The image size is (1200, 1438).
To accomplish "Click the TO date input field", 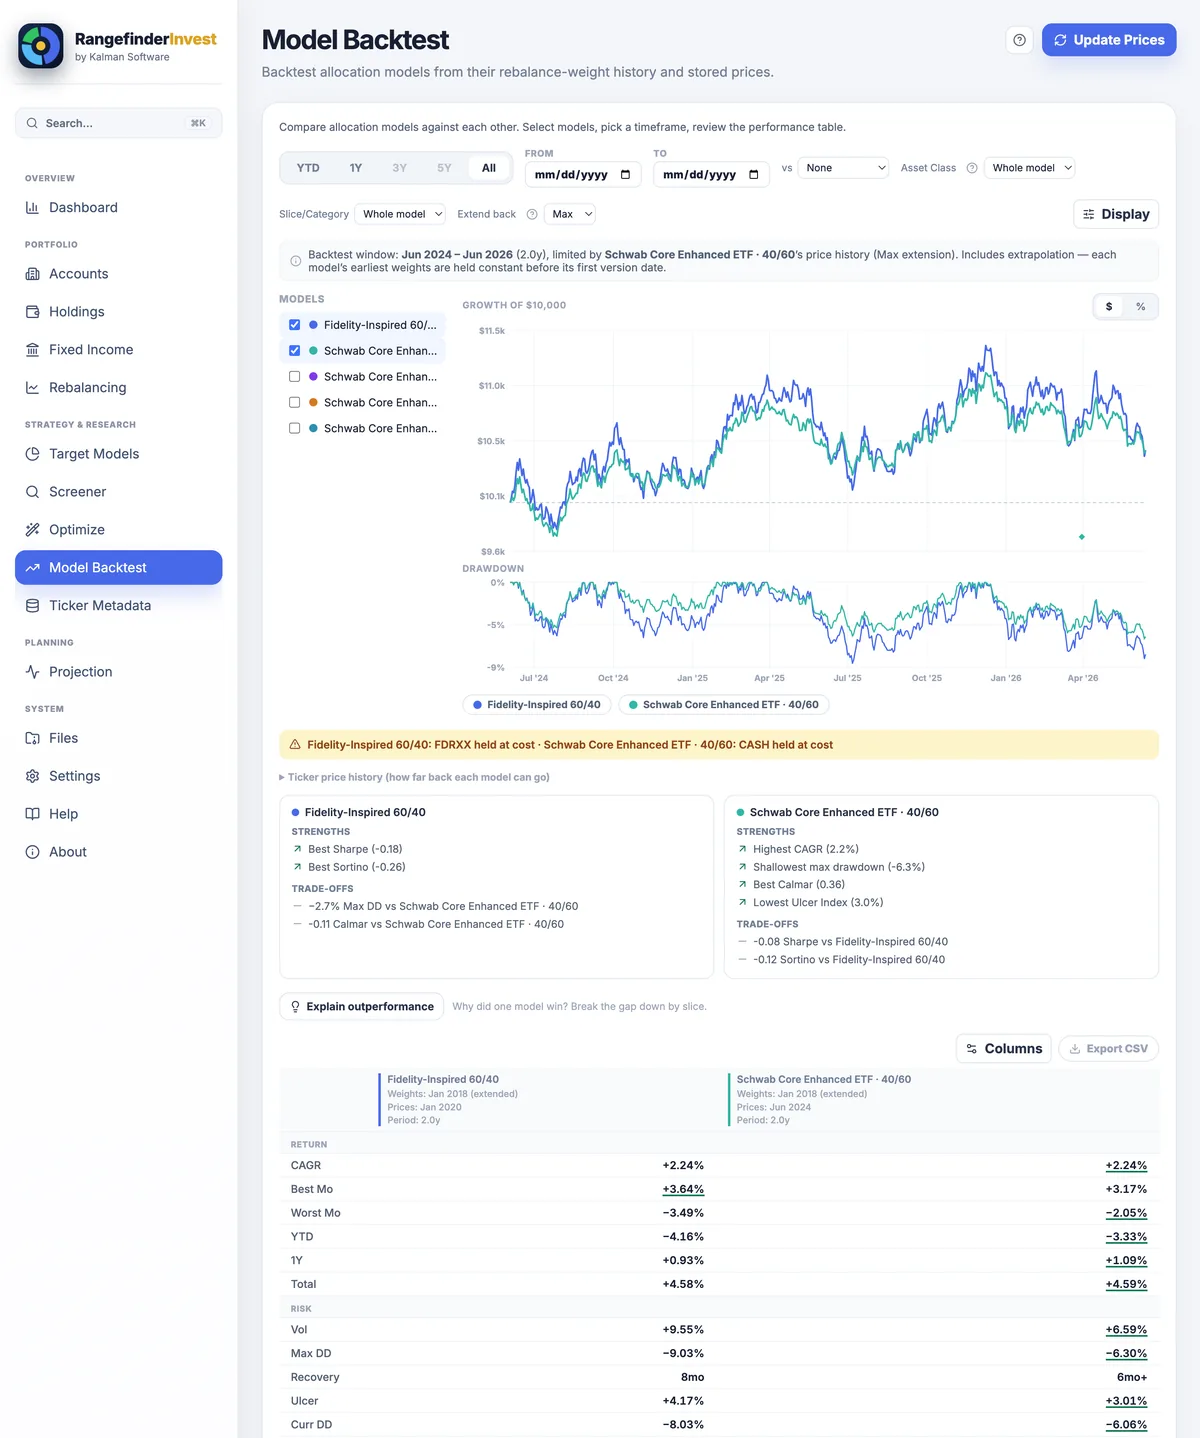I will [x=711, y=175].
